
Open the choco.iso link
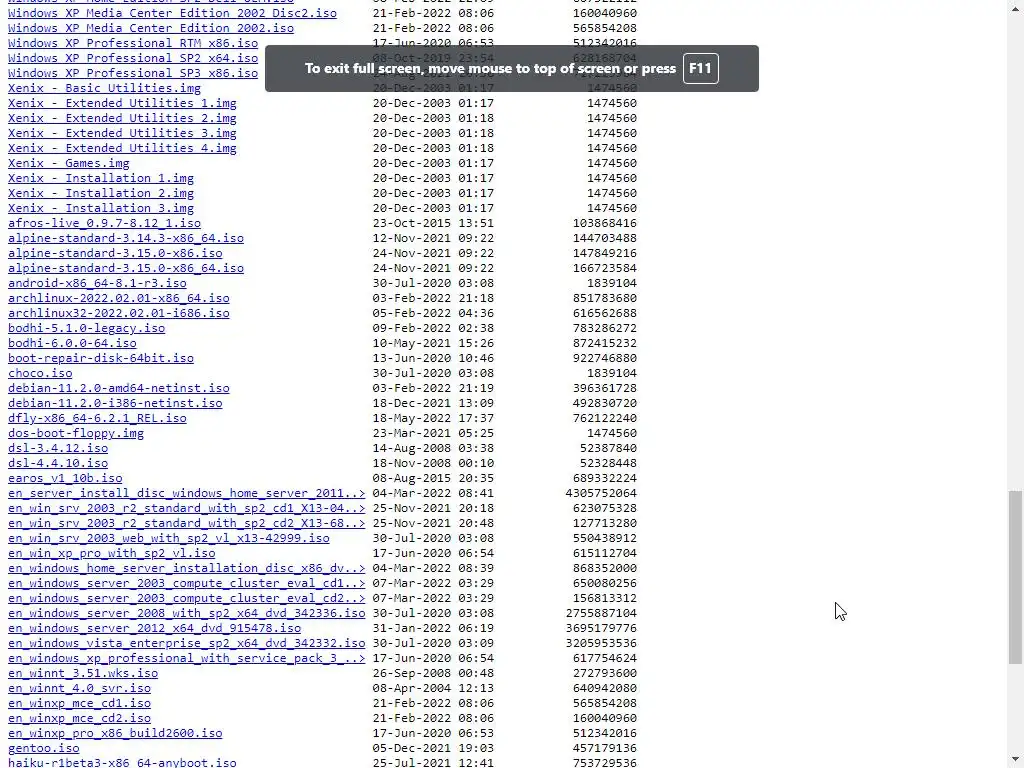[40, 374]
